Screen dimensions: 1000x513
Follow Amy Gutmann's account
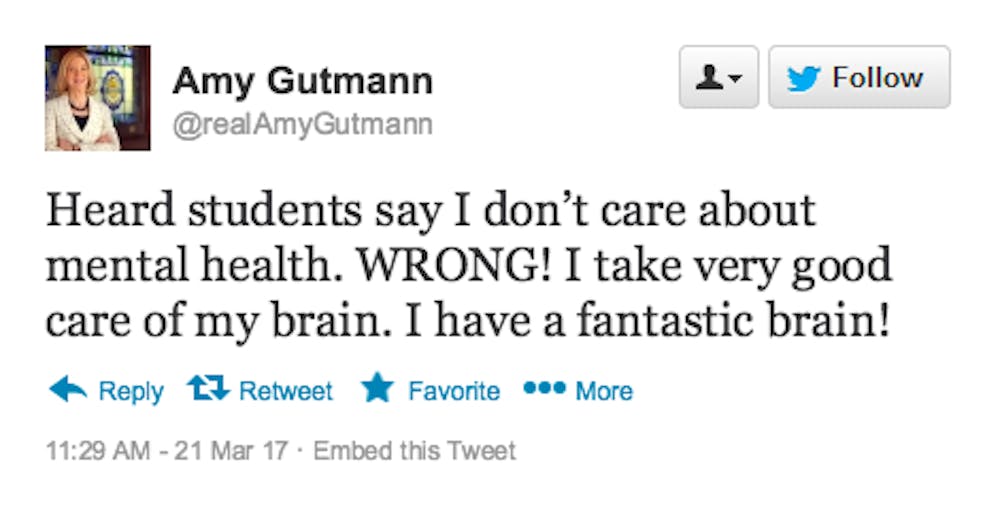[x=858, y=77]
